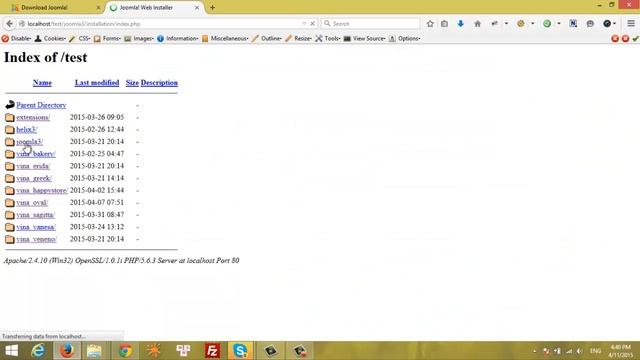Open the joomla3/ folder link
The height and width of the screenshot is (360, 640).
[x=29, y=142]
